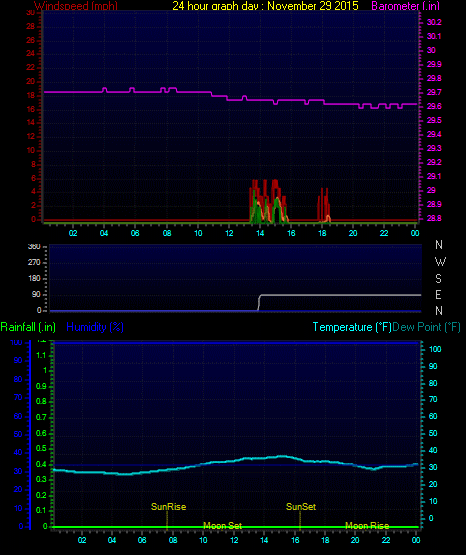Click the W label on wind direction chart
The height and width of the screenshot is (555, 466).
(440, 262)
